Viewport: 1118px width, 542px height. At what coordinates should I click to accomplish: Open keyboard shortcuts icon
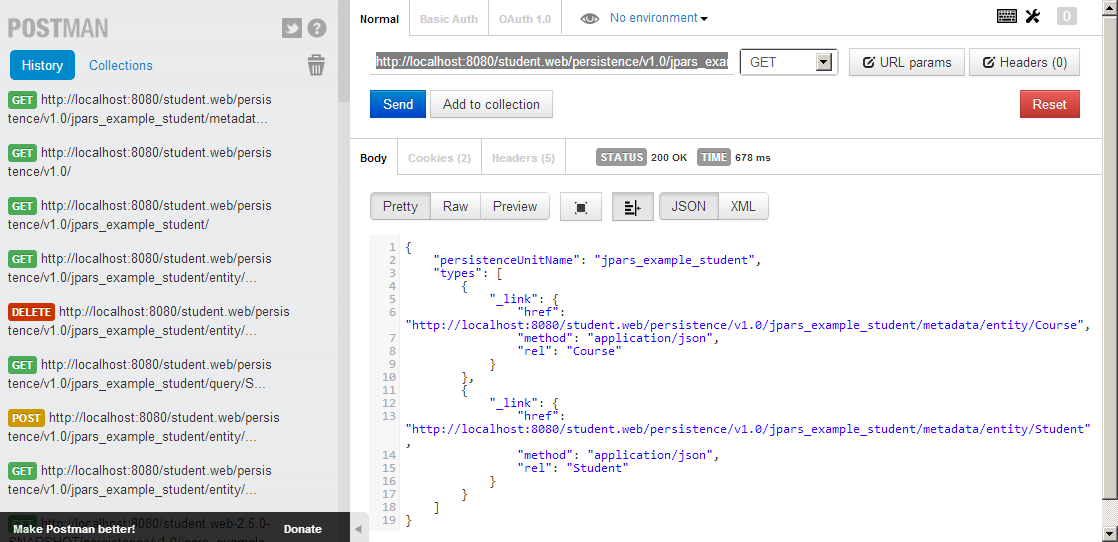(1007, 16)
